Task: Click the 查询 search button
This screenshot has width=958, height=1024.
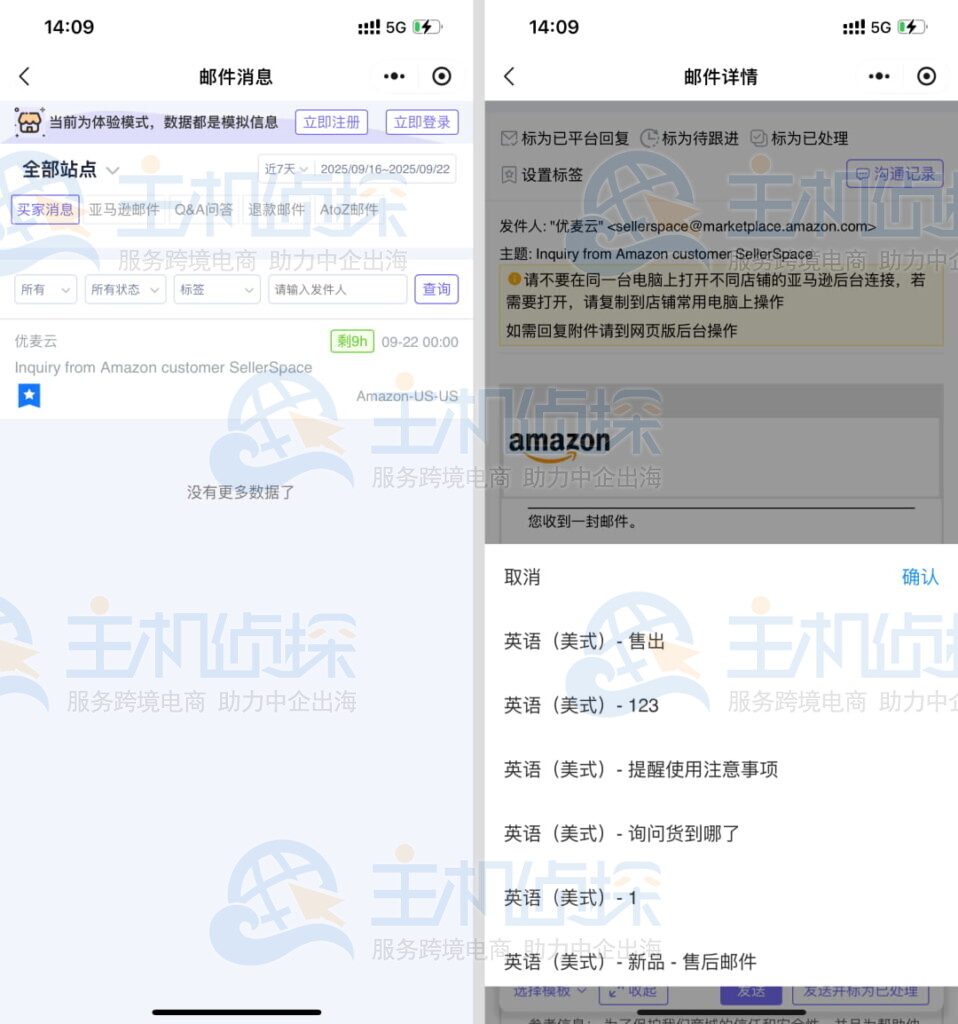Action: [436, 288]
